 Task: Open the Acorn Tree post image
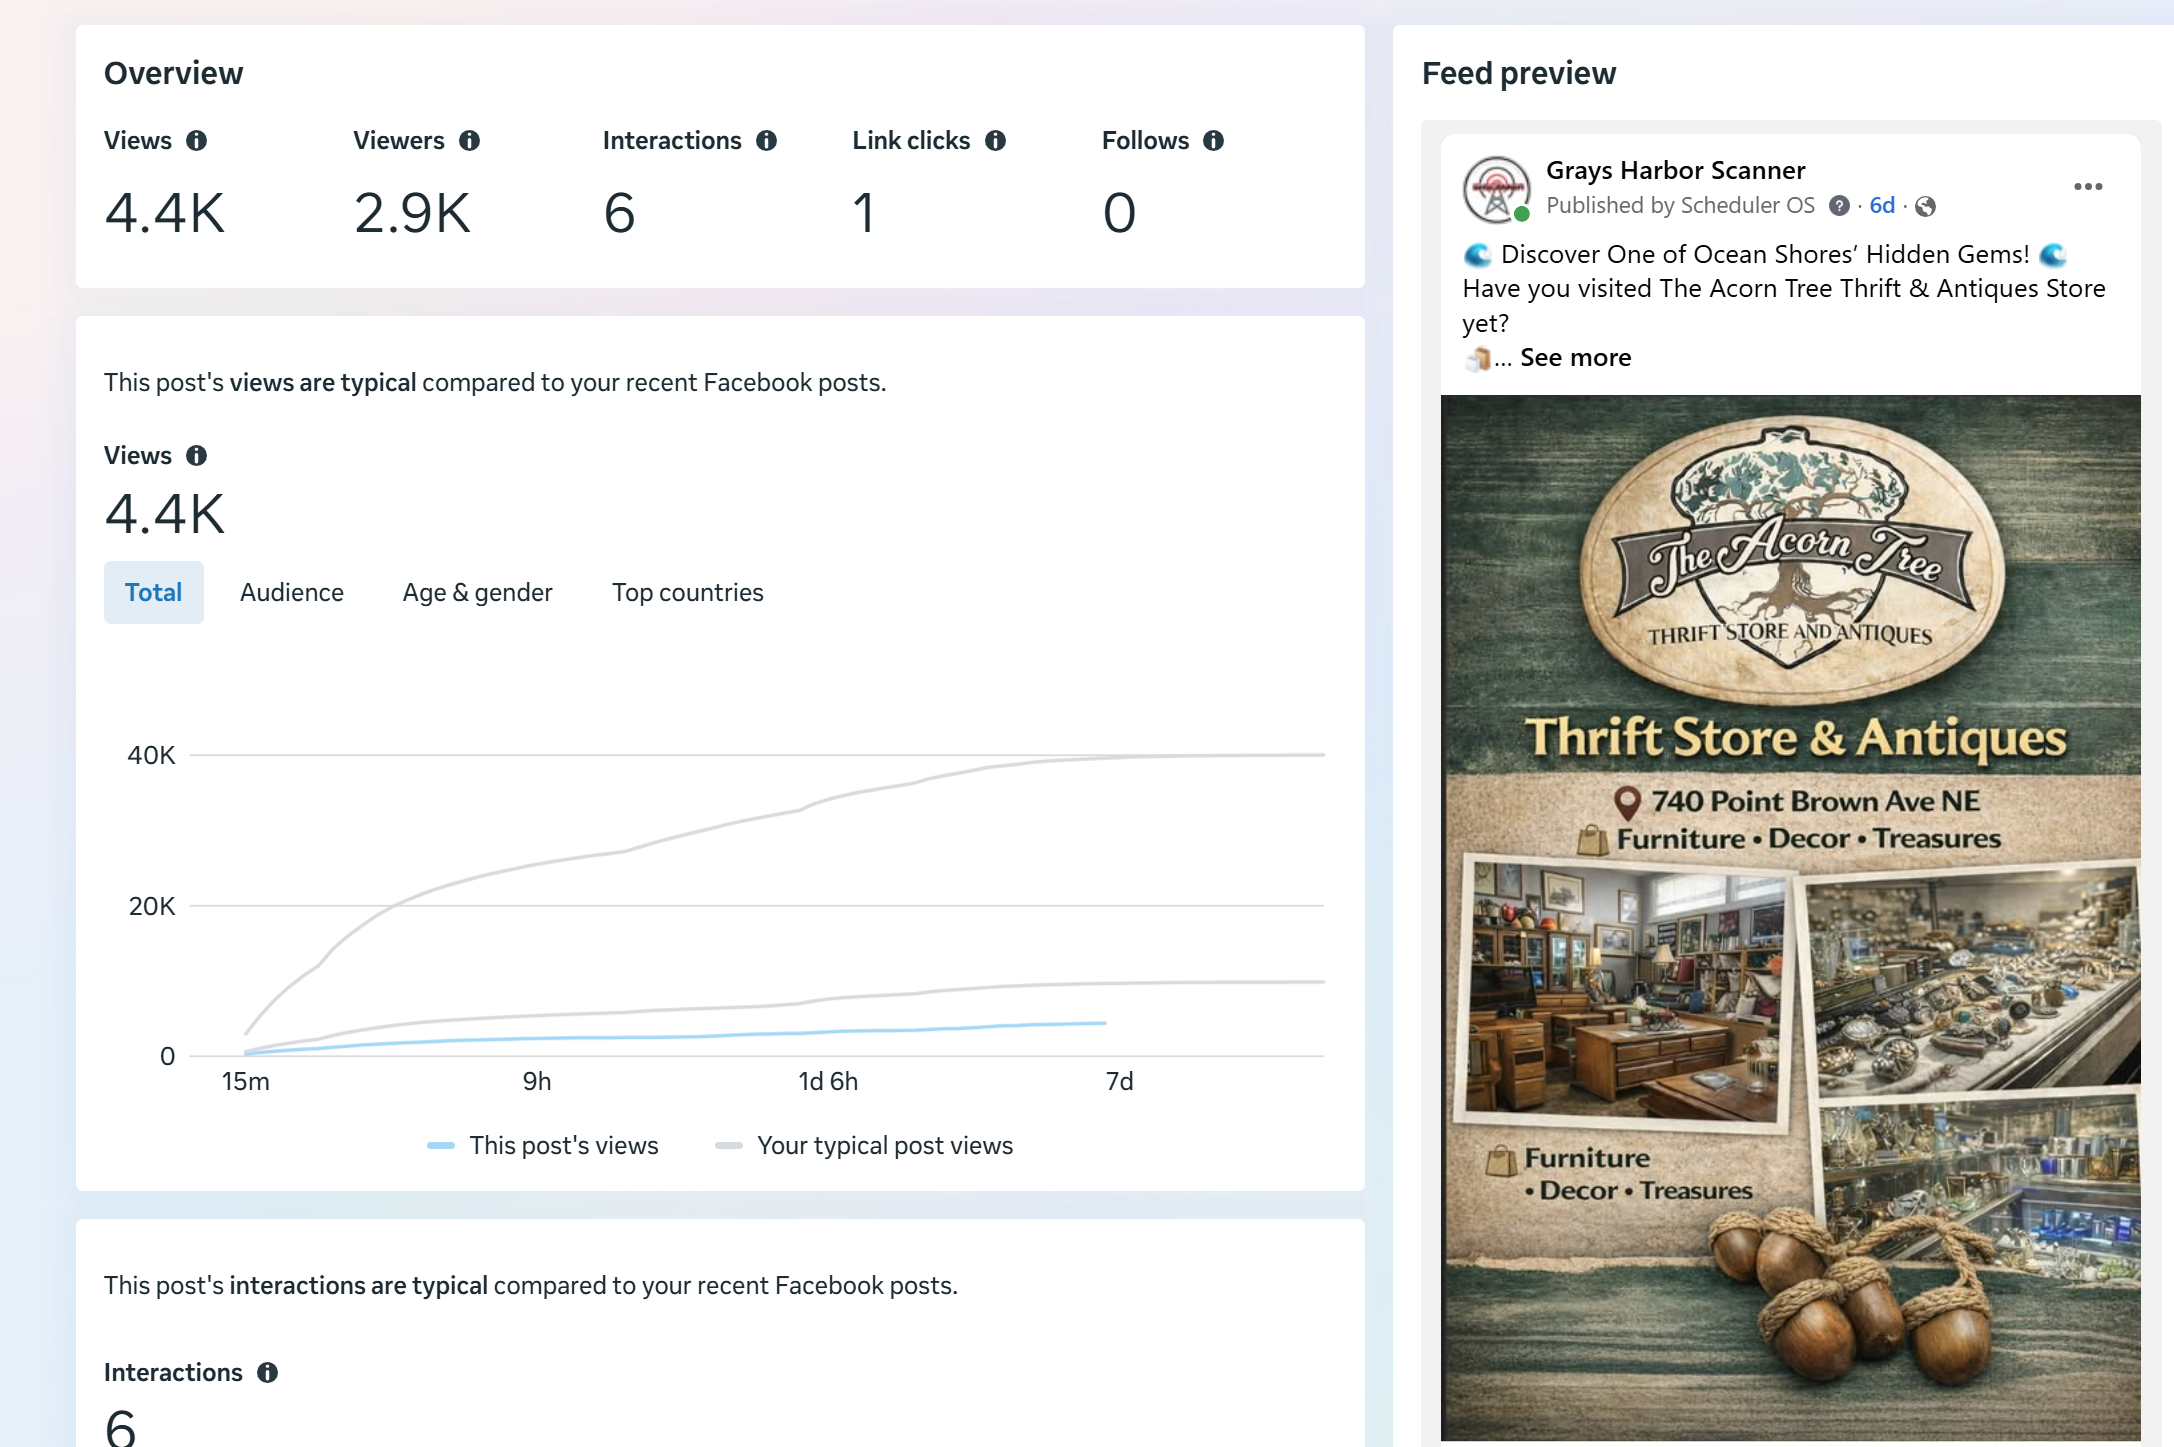point(1790,918)
